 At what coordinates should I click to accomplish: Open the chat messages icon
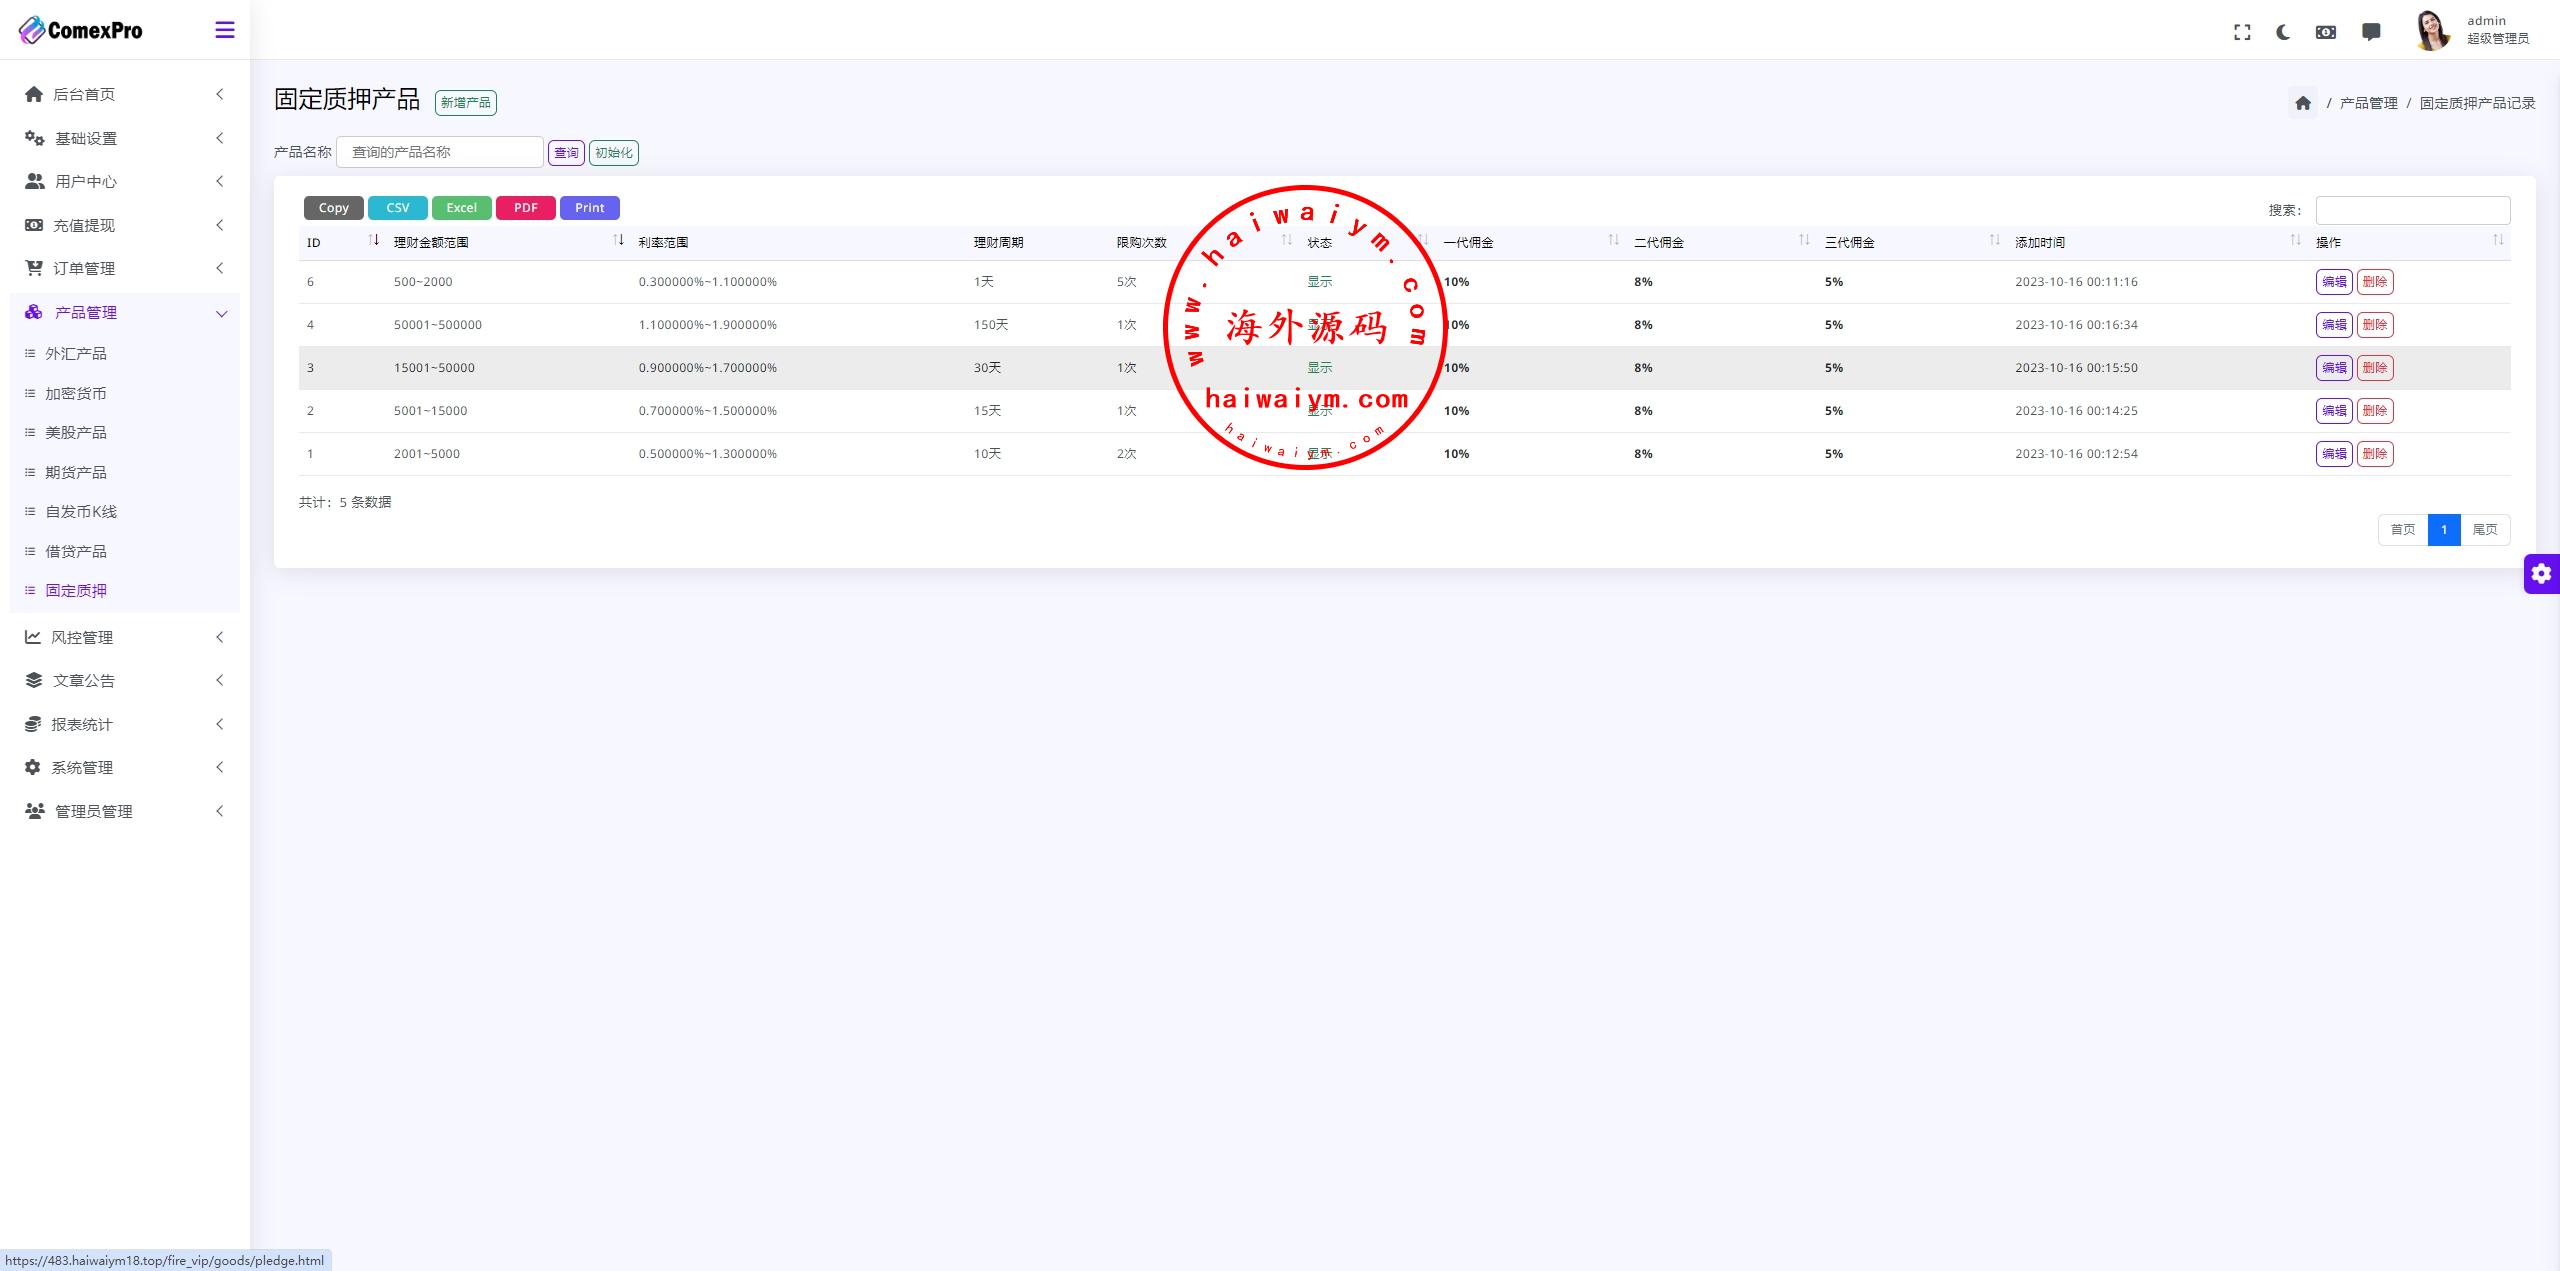(x=2371, y=32)
